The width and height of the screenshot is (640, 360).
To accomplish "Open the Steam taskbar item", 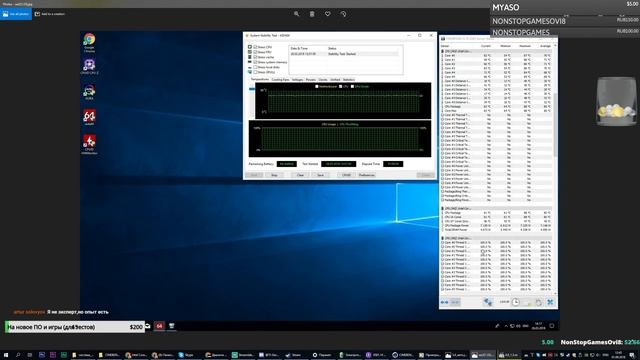I will click(296, 355).
